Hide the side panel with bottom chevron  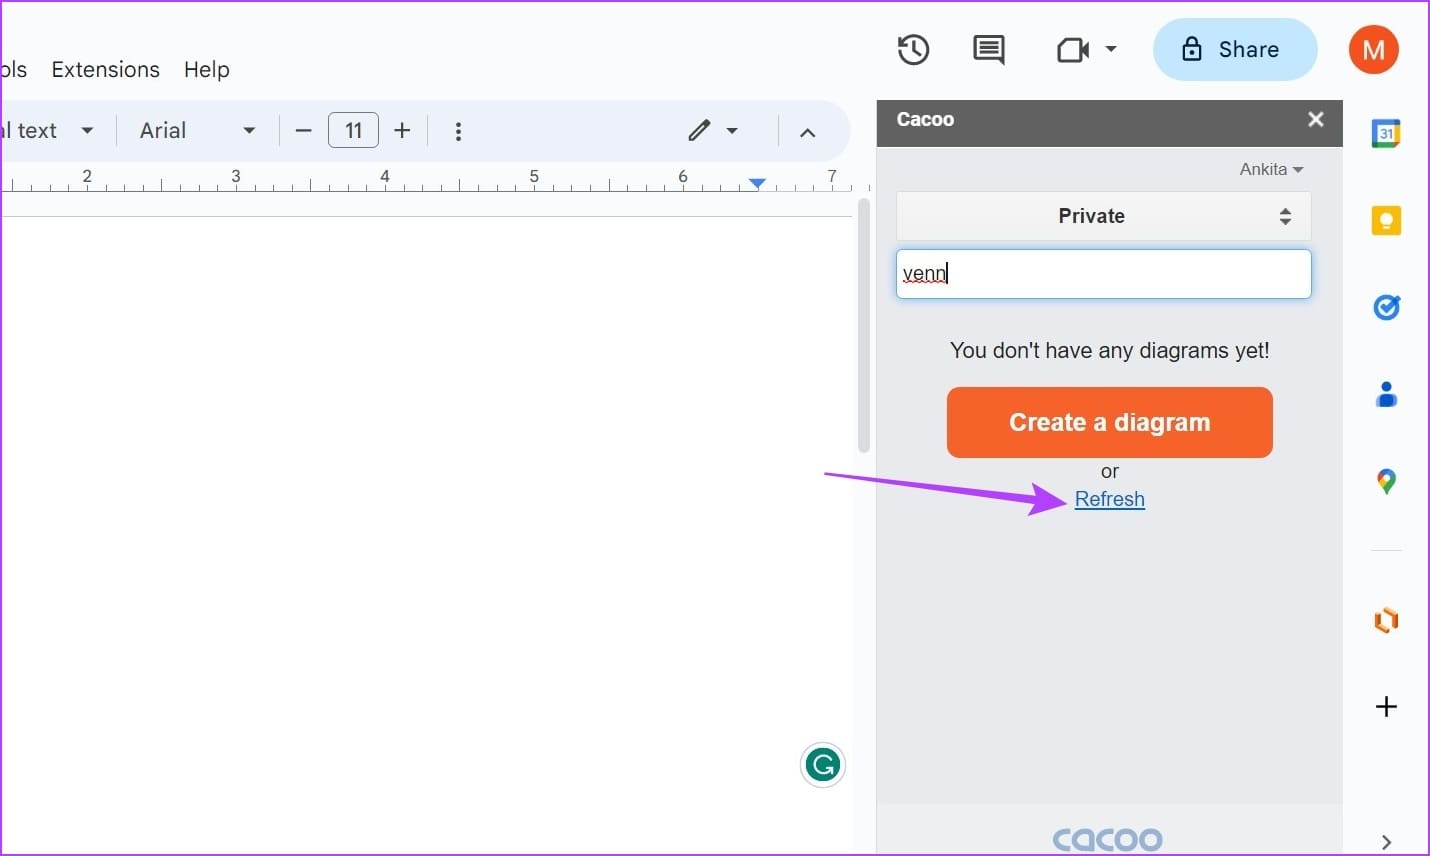(x=1386, y=842)
